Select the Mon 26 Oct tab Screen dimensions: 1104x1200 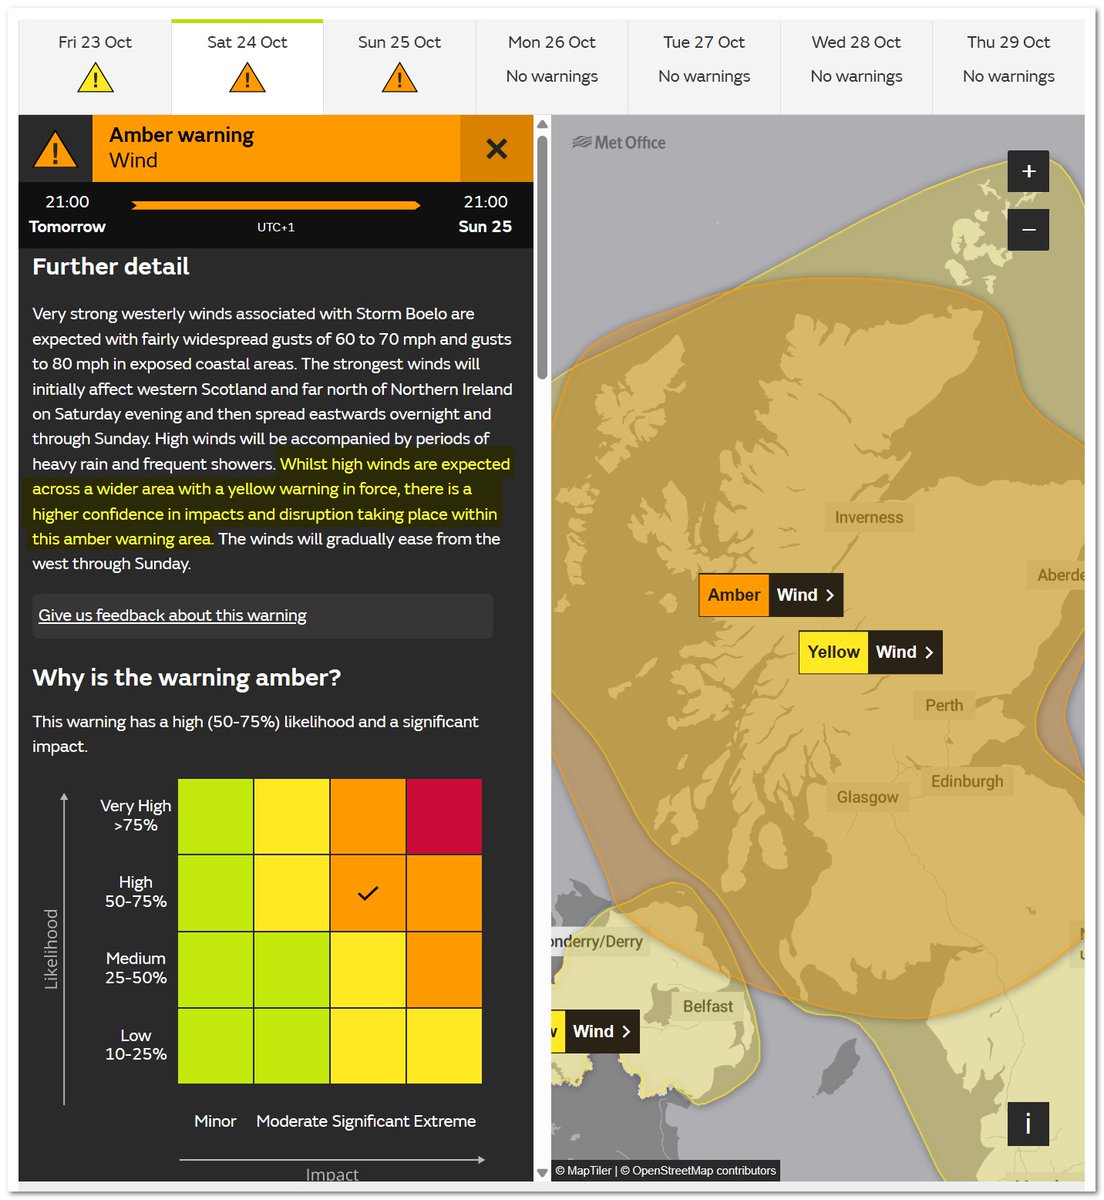click(x=552, y=67)
